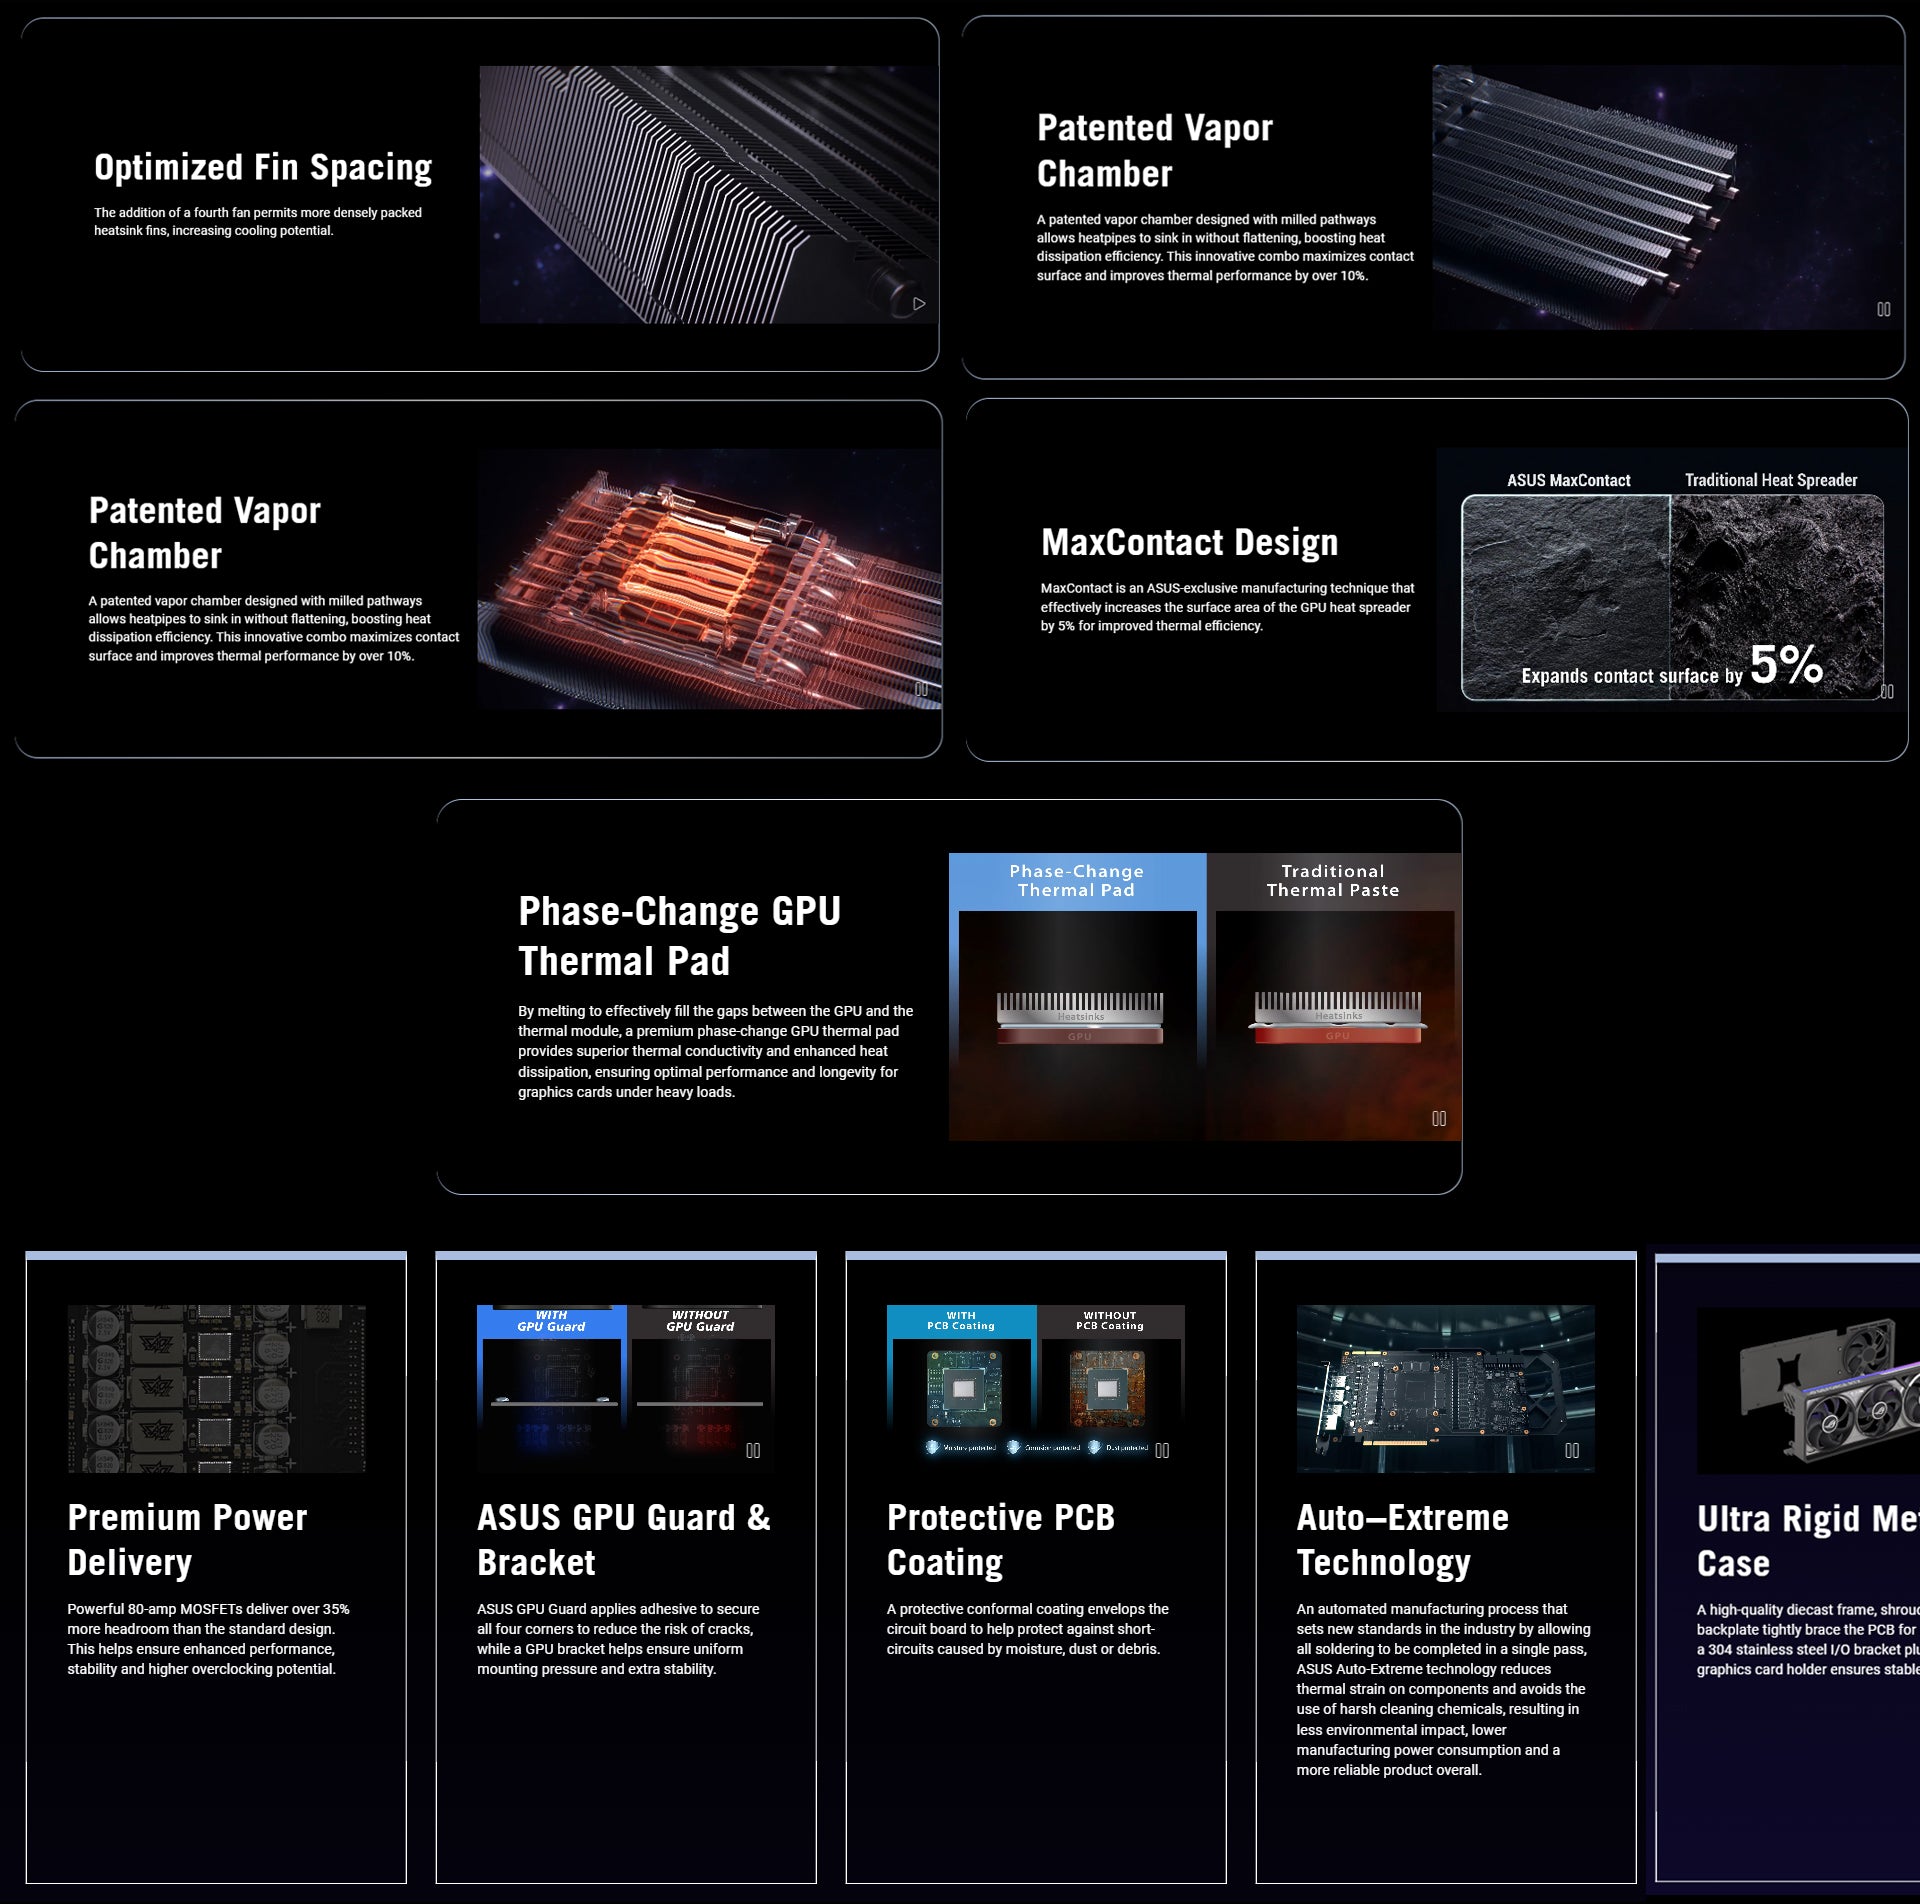This screenshot has height=1904, width=1920.
Task: Pause the PCB Coating comparison video
Action: 1162,1451
